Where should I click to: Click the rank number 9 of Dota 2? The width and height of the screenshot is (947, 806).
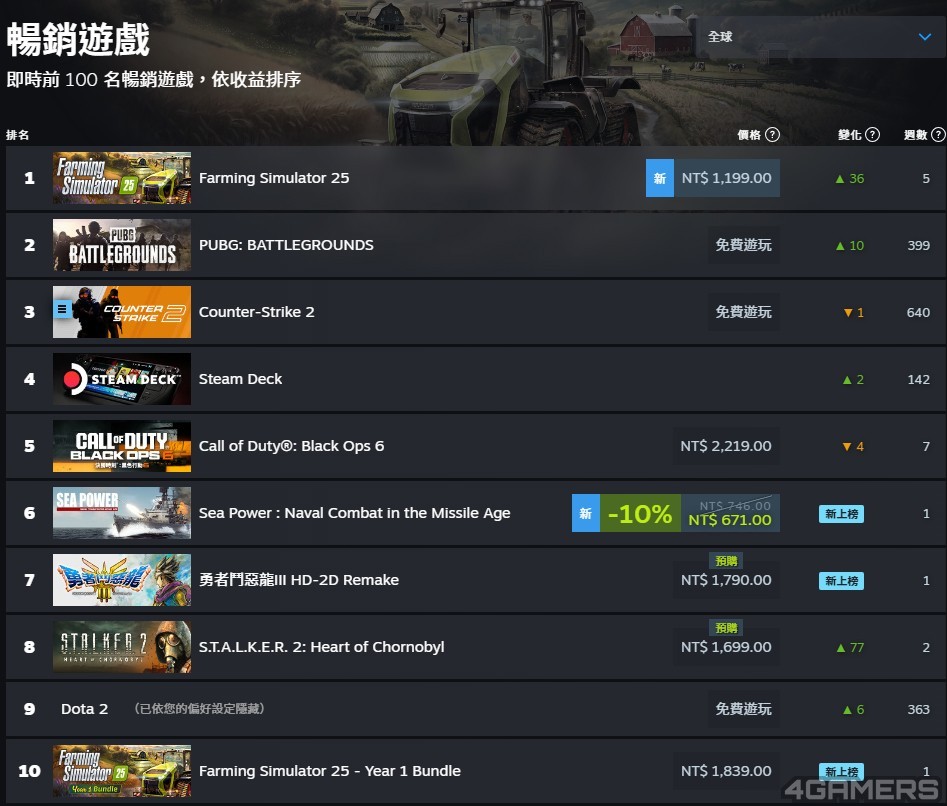(29, 709)
